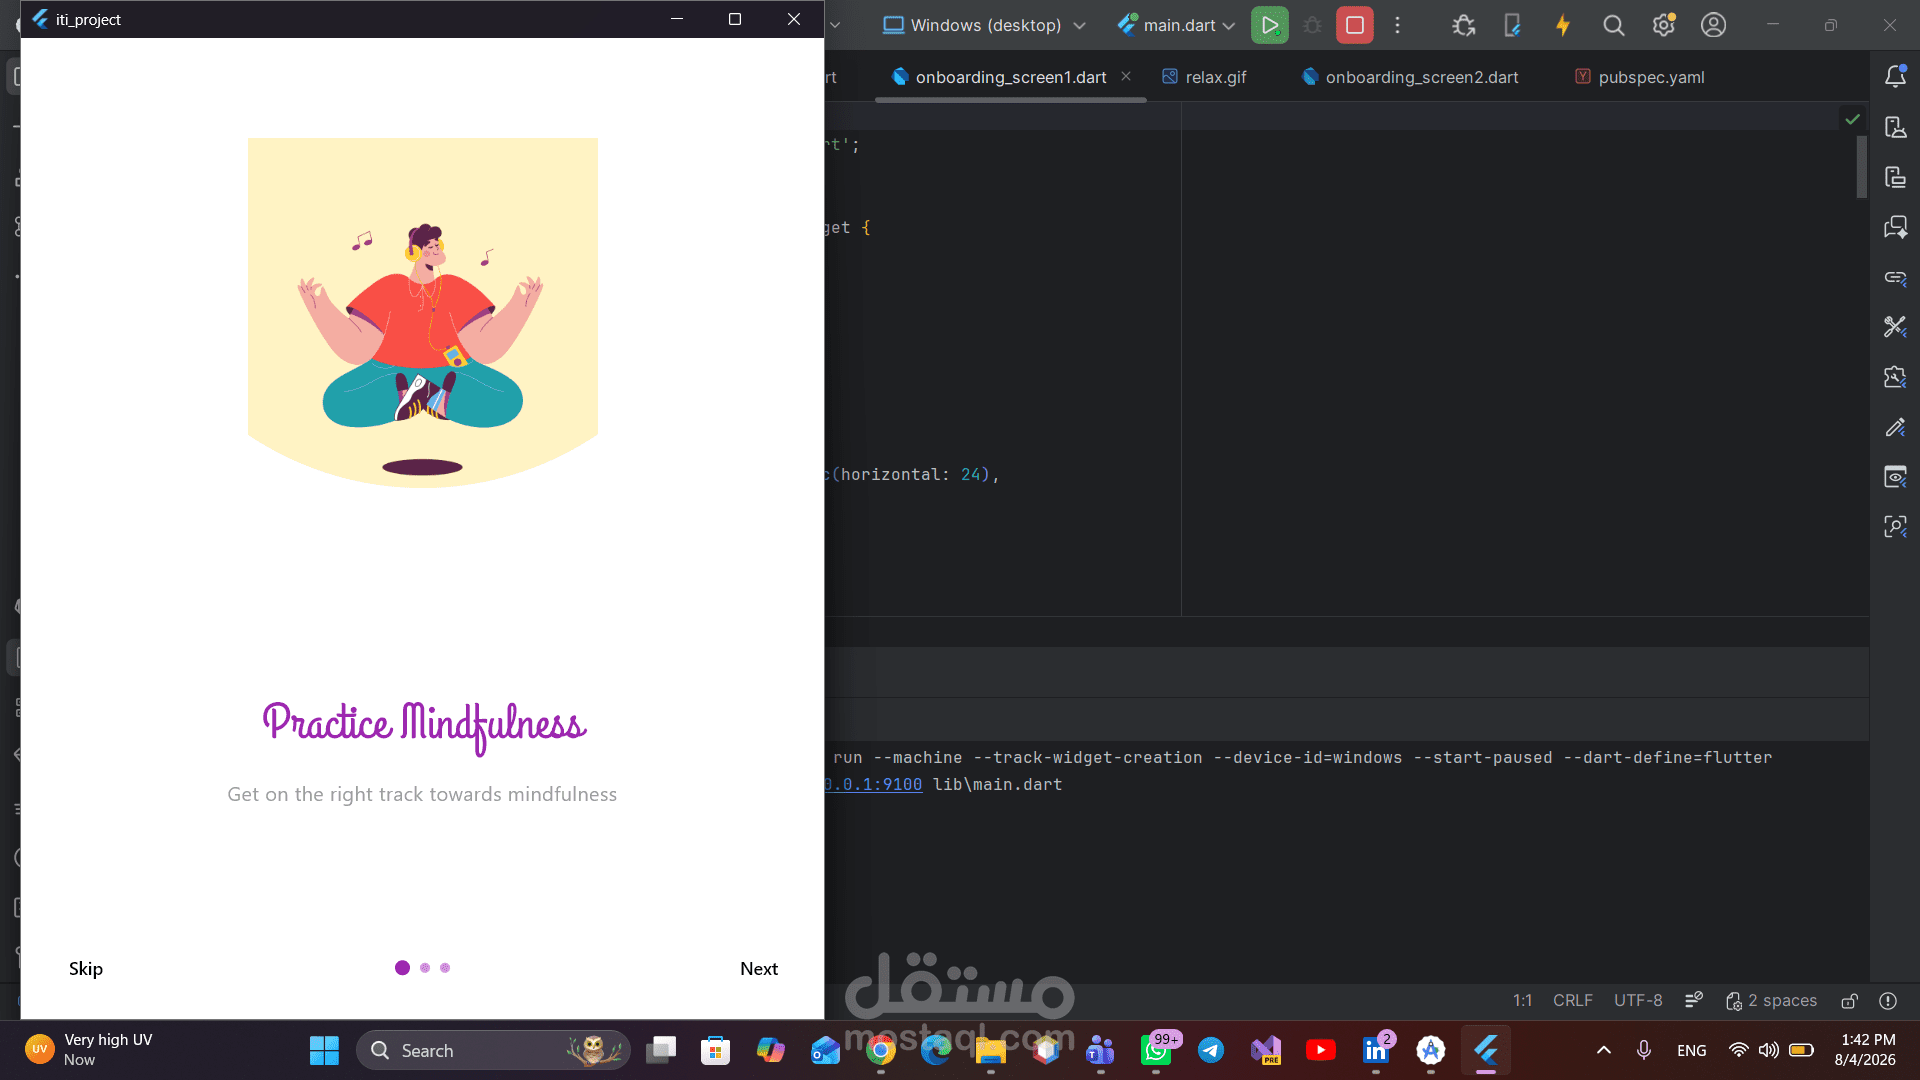Click Attach Debugger to Process icon

[1464, 25]
